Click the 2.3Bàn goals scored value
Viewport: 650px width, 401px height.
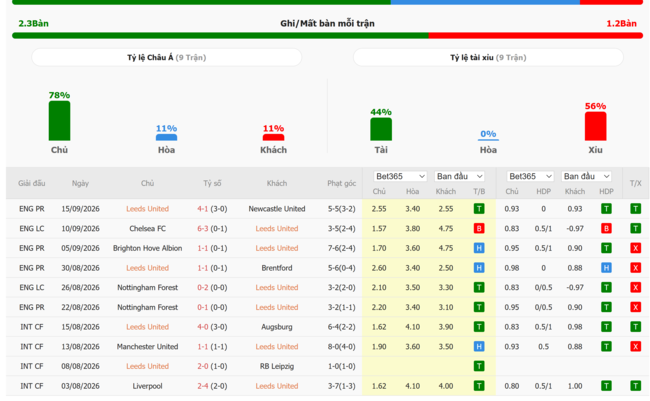tap(34, 24)
